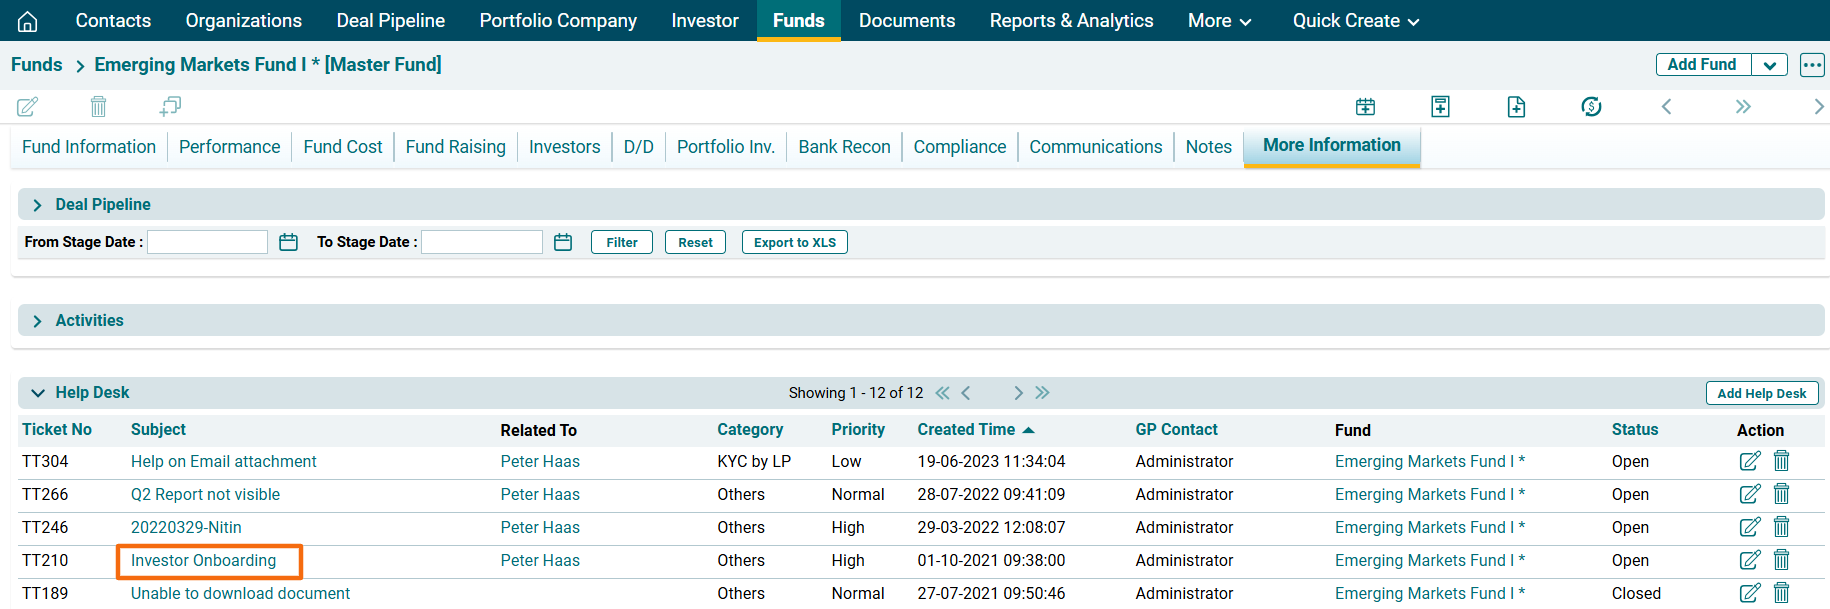Click the From Stage Date input field
Screen dimensions: 1830x609
click(x=208, y=242)
